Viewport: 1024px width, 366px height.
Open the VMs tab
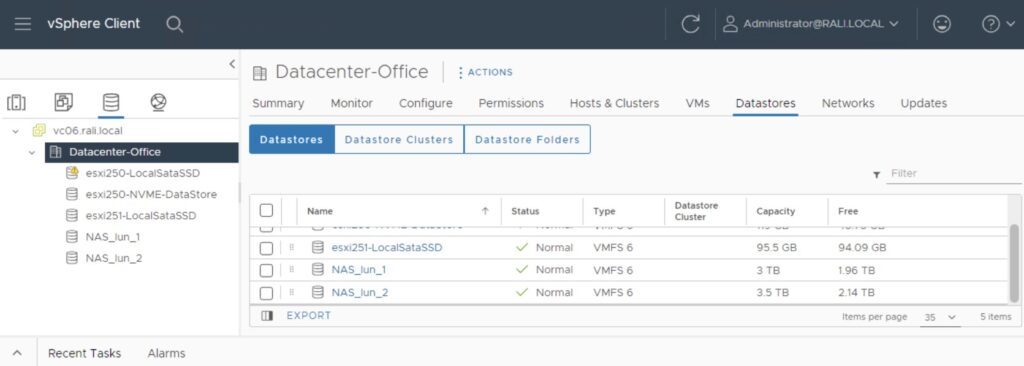point(697,103)
